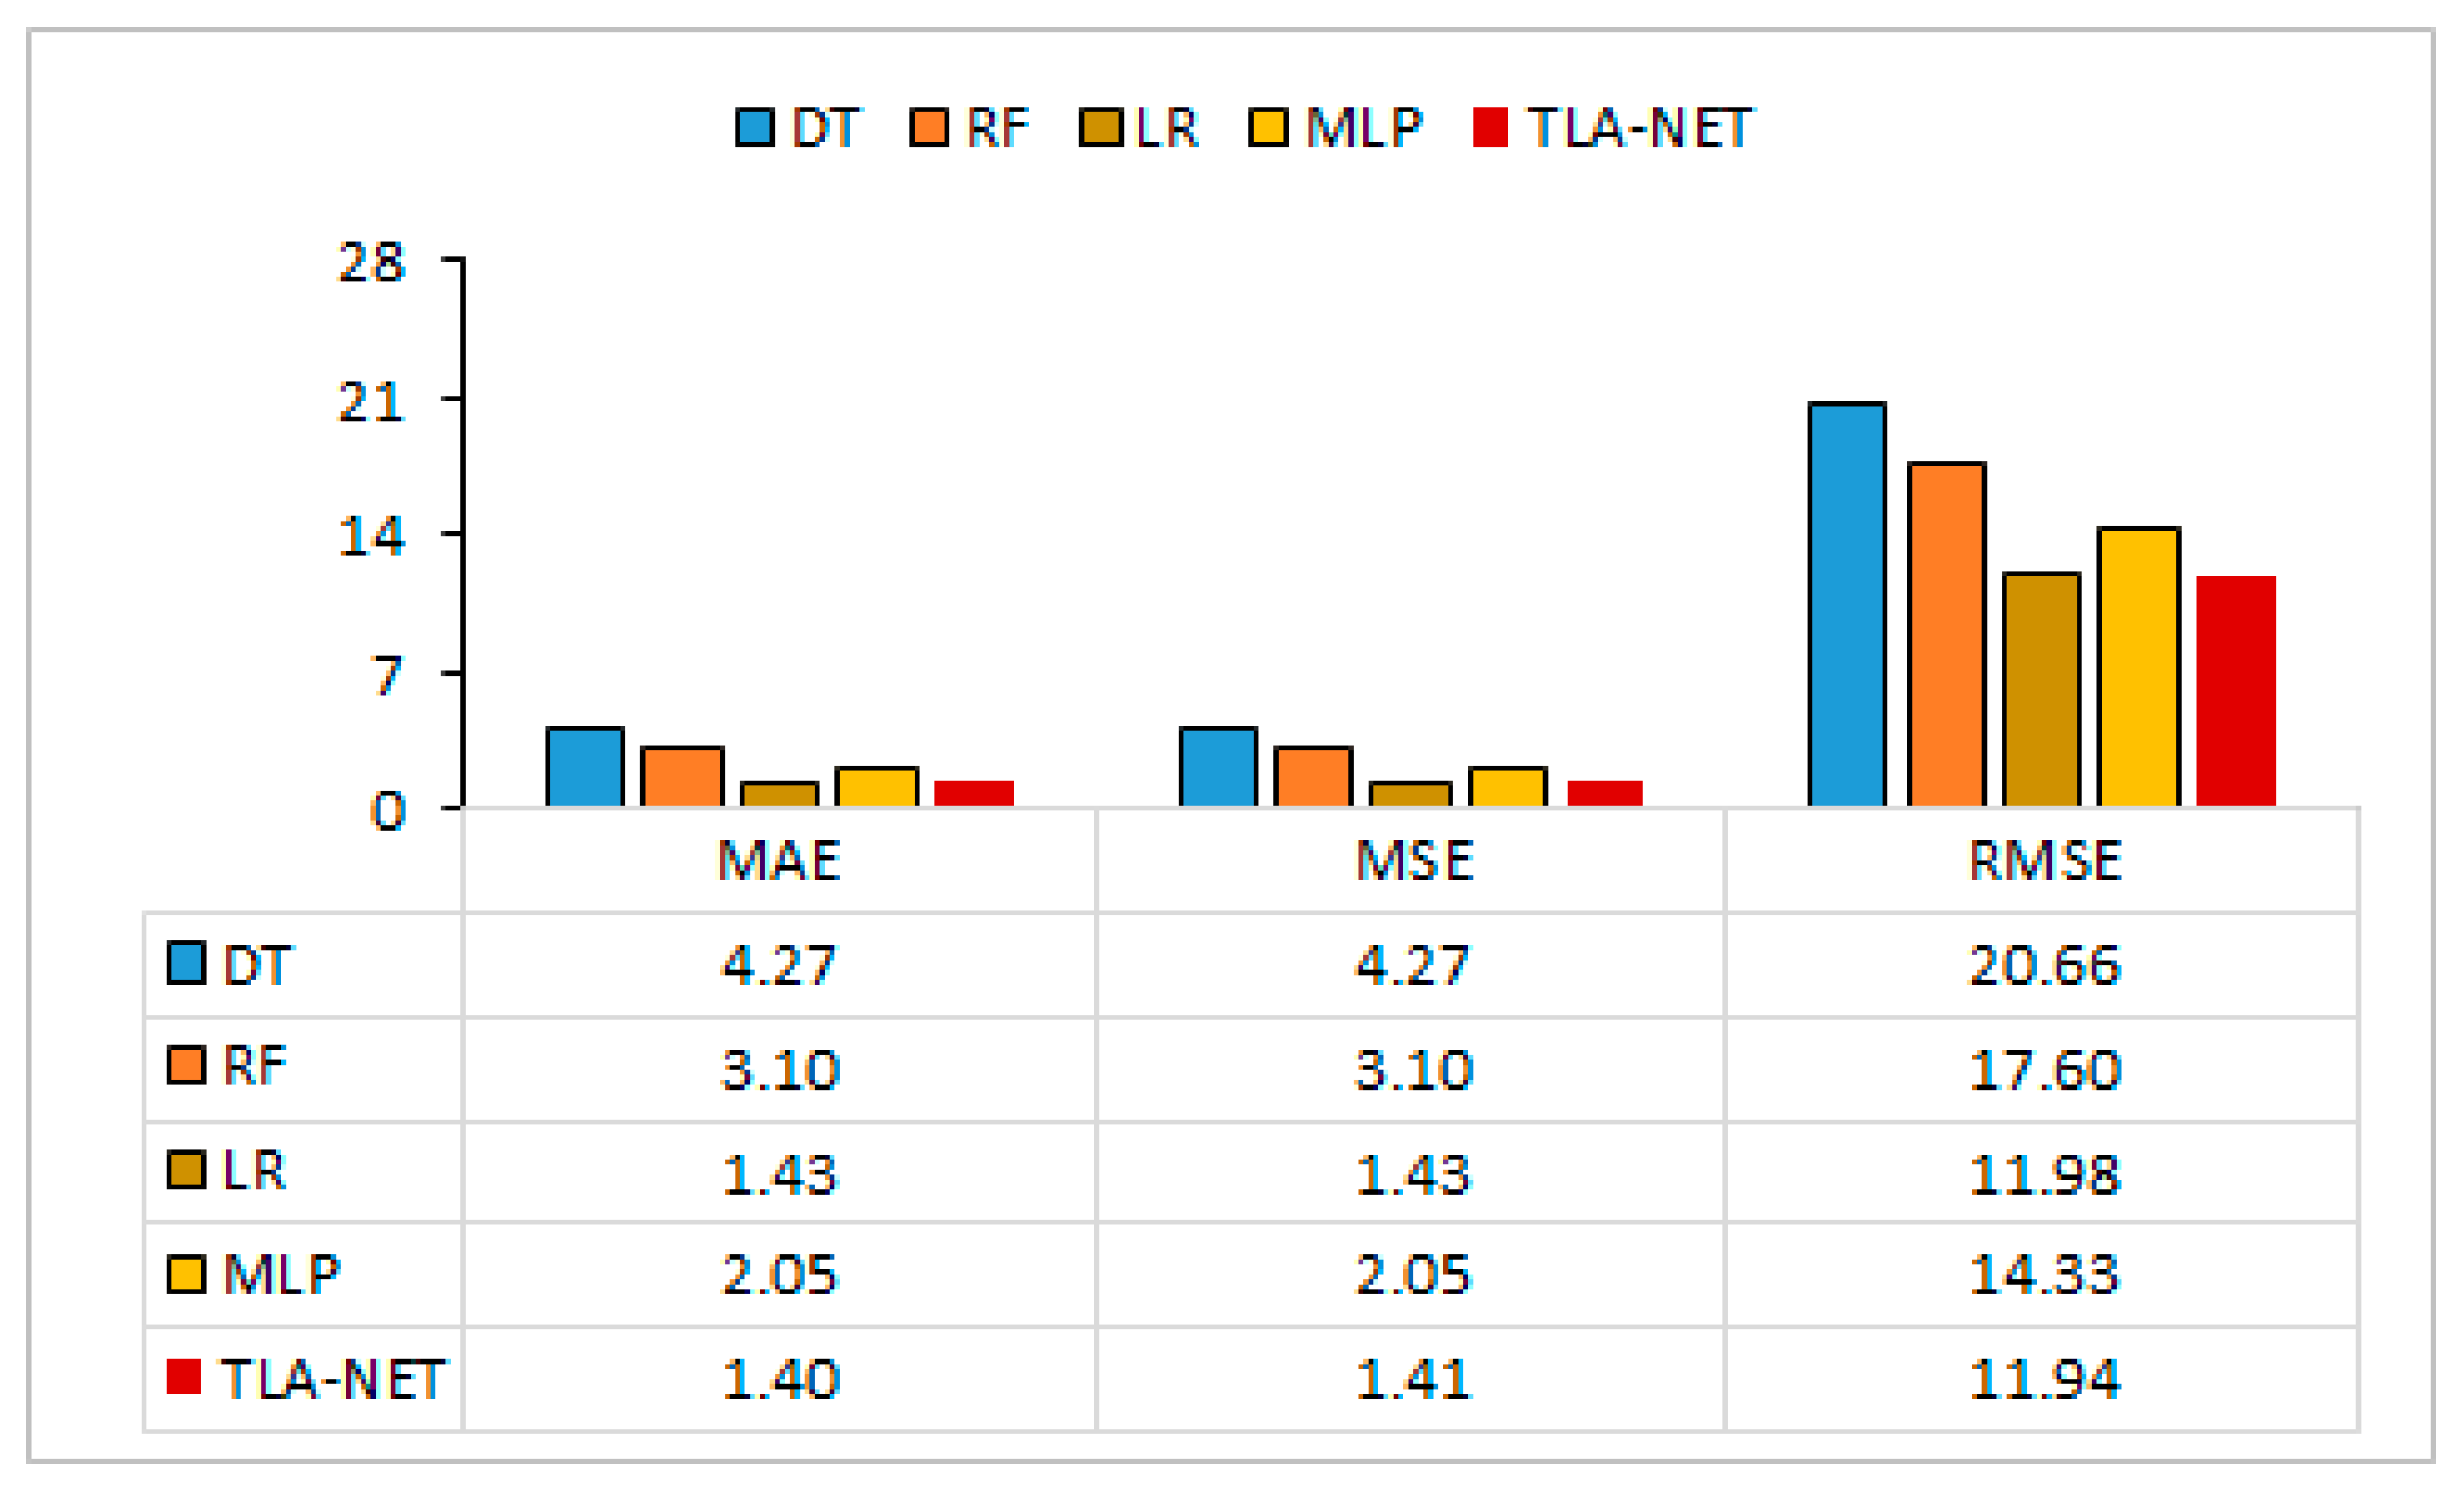Click the RMSE column header

coord(2044,861)
